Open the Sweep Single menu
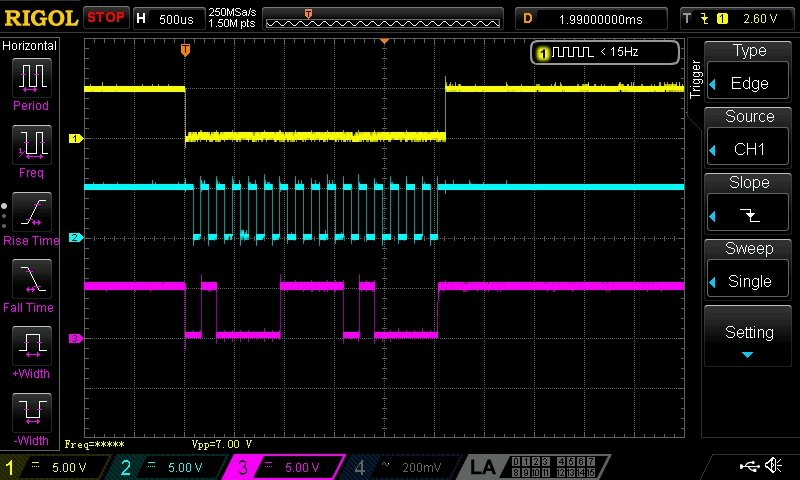This screenshot has height=480, width=800. click(x=748, y=269)
